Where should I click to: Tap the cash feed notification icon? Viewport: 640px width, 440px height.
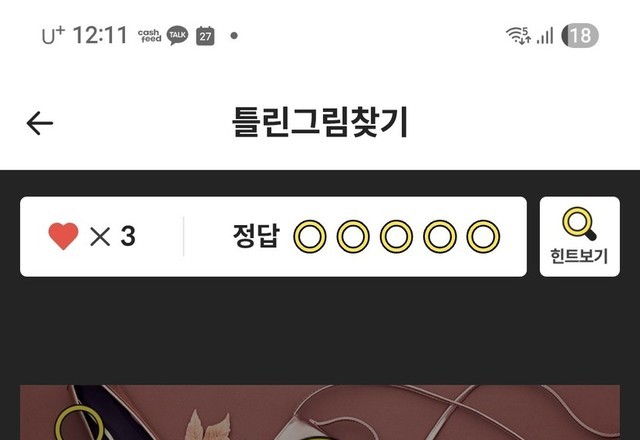pyautogui.click(x=149, y=36)
